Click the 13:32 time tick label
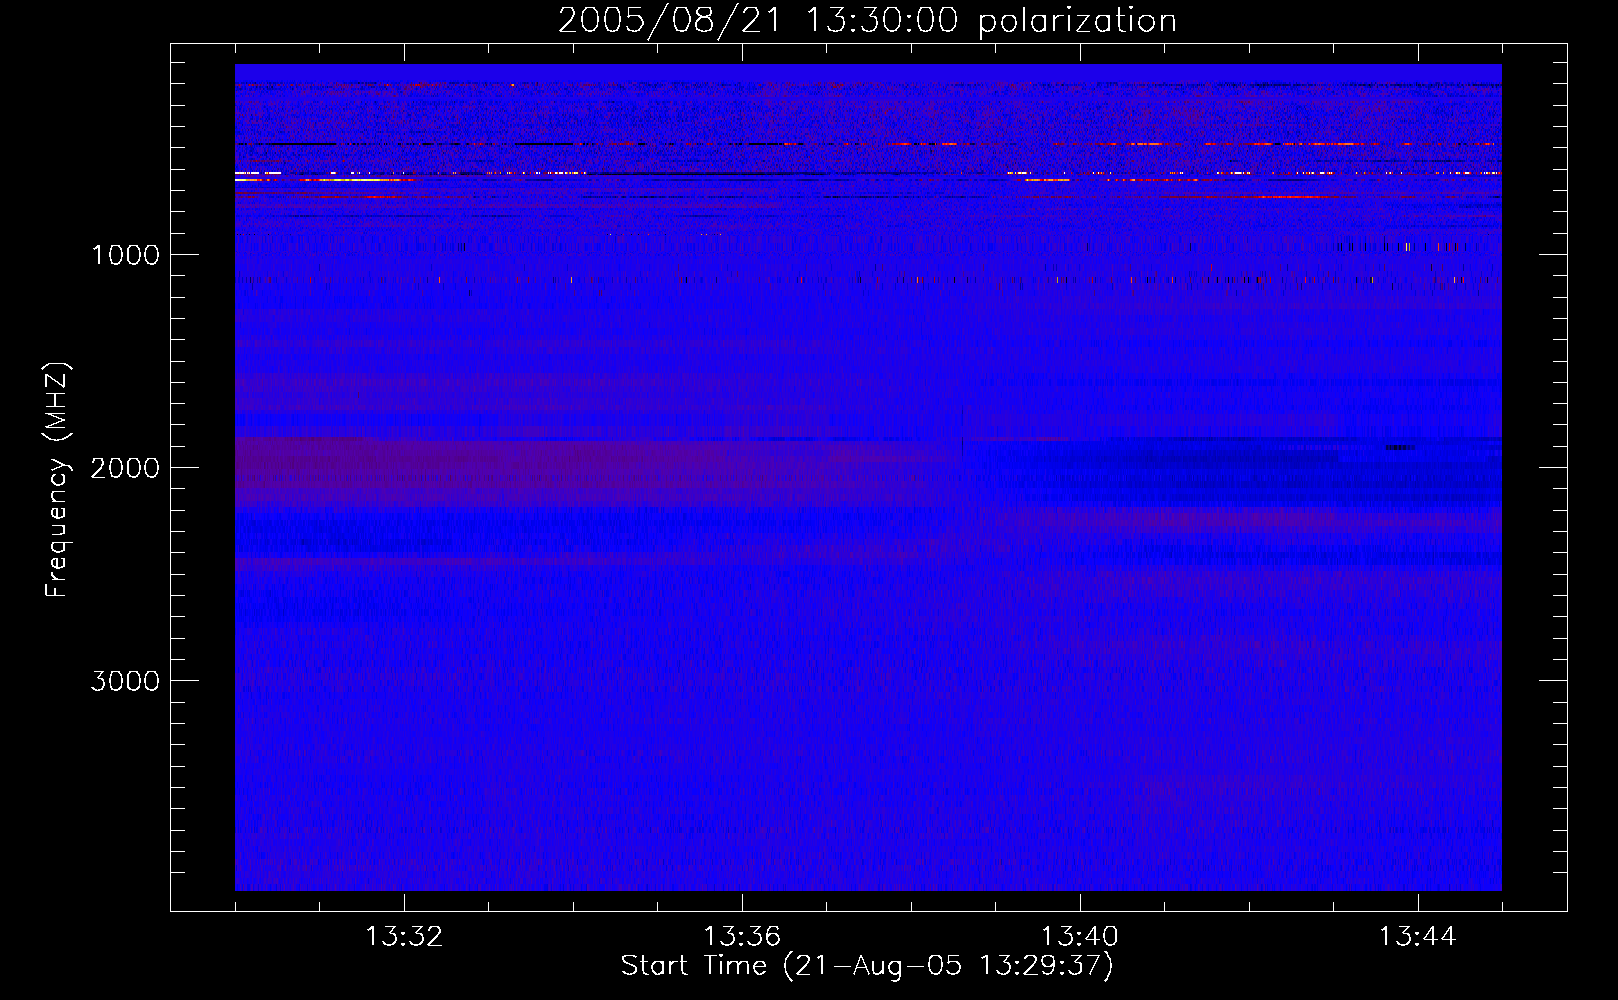The height and width of the screenshot is (1000, 1618). [x=404, y=937]
